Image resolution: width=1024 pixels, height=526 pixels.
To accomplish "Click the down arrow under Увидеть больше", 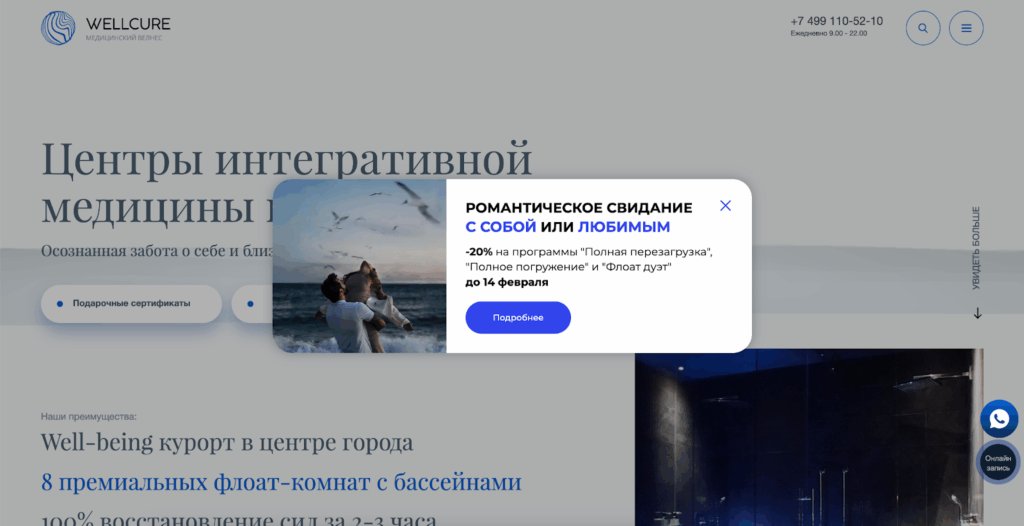I will point(978,314).
